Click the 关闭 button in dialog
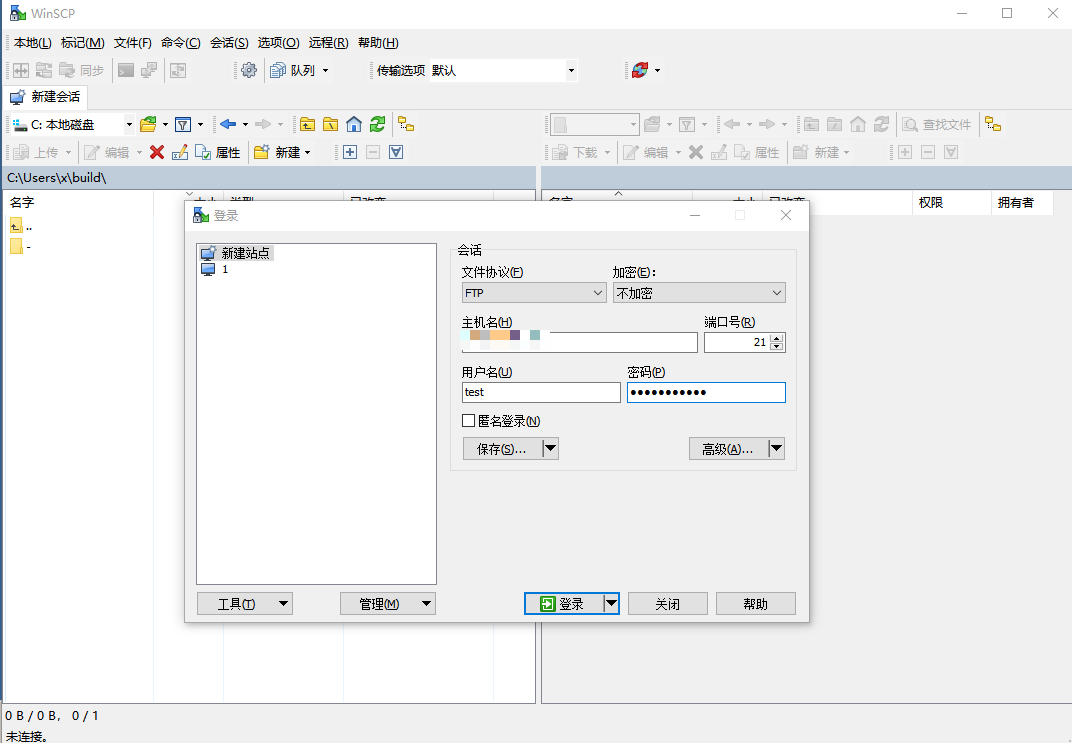The image size is (1072, 743). tap(667, 604)
